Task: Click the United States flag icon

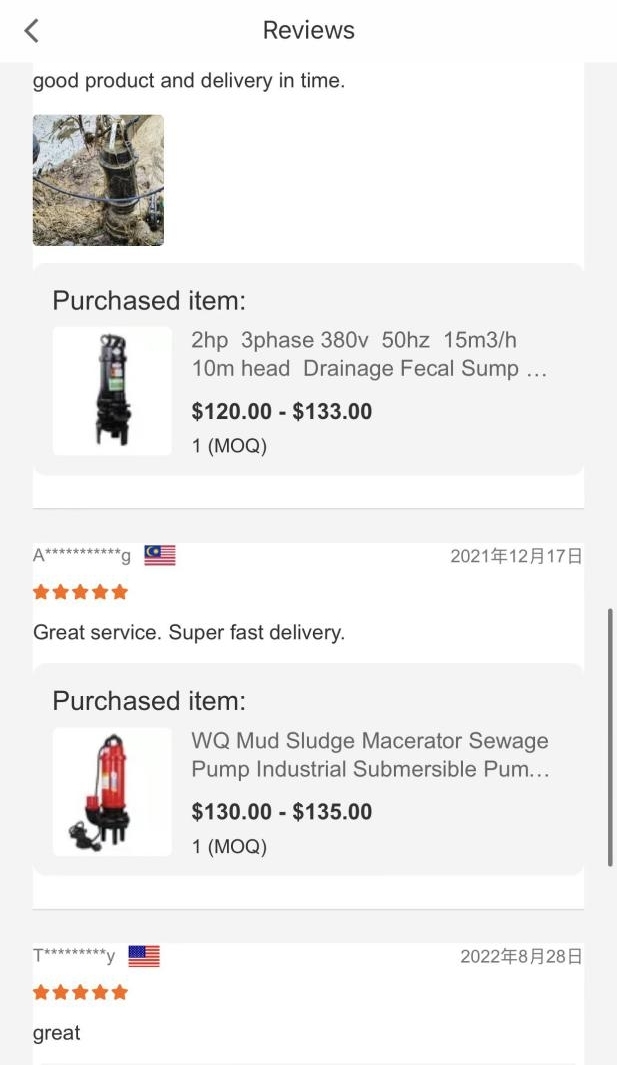Action: 144,956
